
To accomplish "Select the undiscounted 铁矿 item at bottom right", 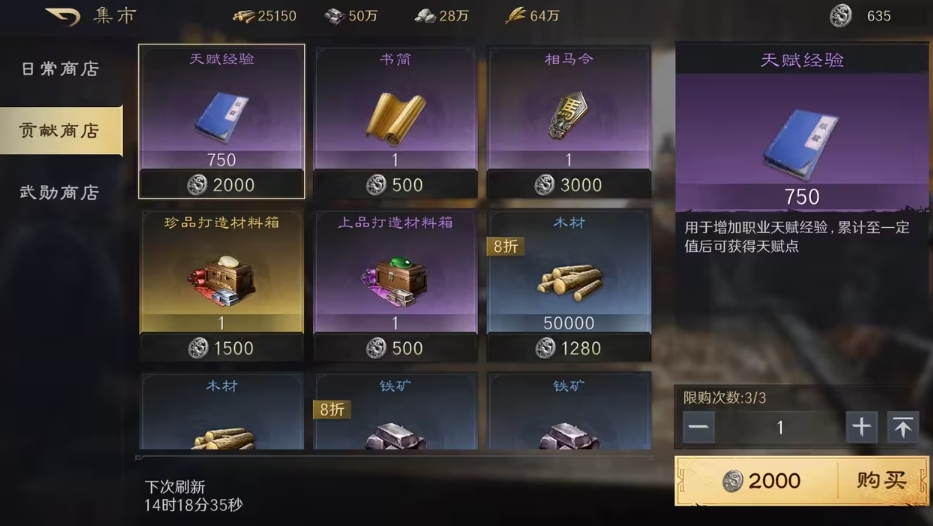I will coord(568,411).
